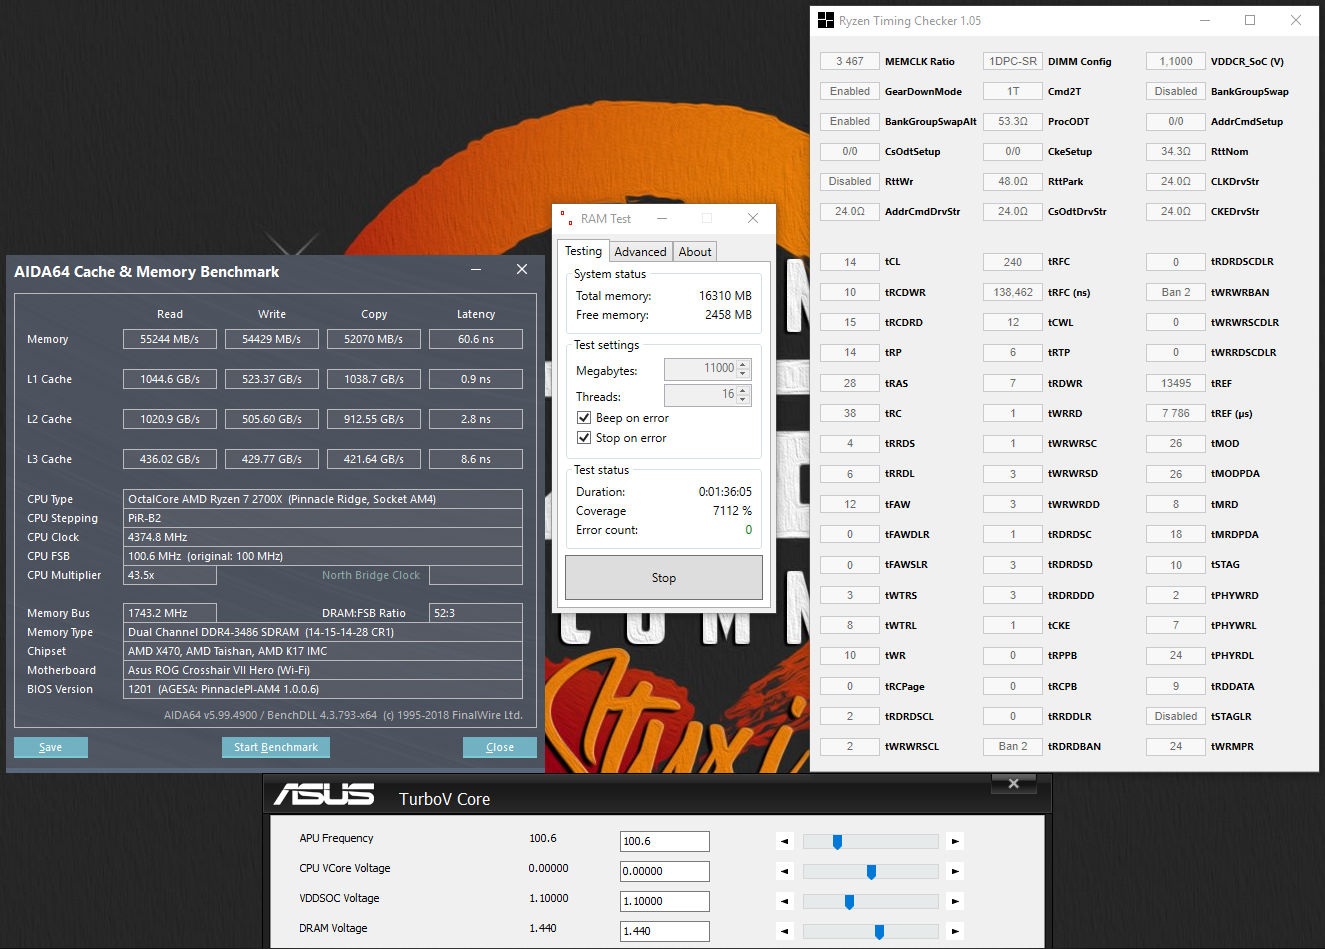Viewport: 1325px width, 949px height.
Task: Select the Memory Read 55244 MB/s cell
Action: point(170,339)
